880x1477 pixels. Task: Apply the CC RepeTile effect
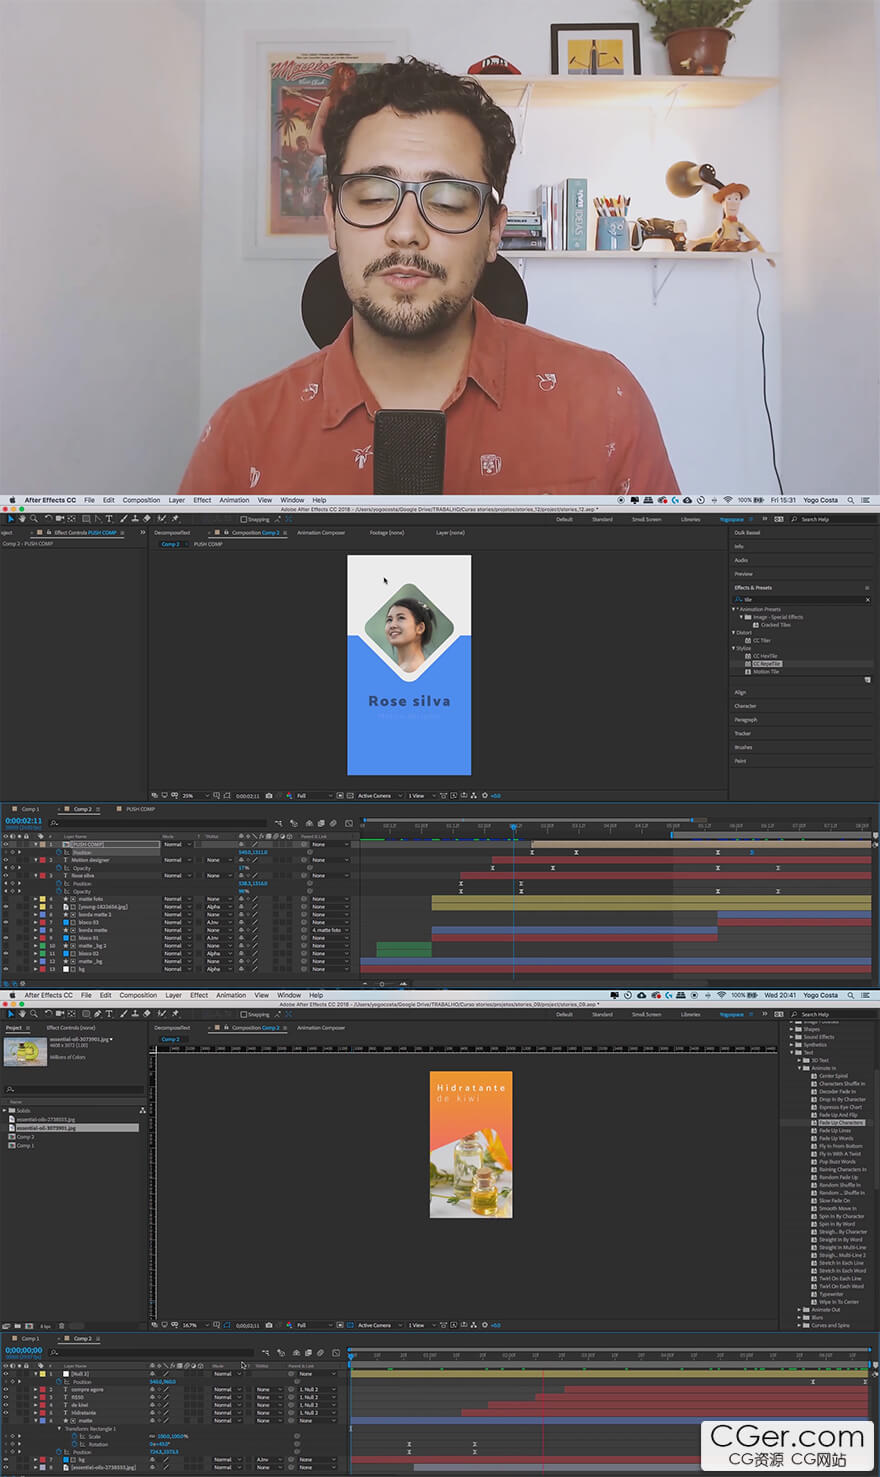(767, 664)
